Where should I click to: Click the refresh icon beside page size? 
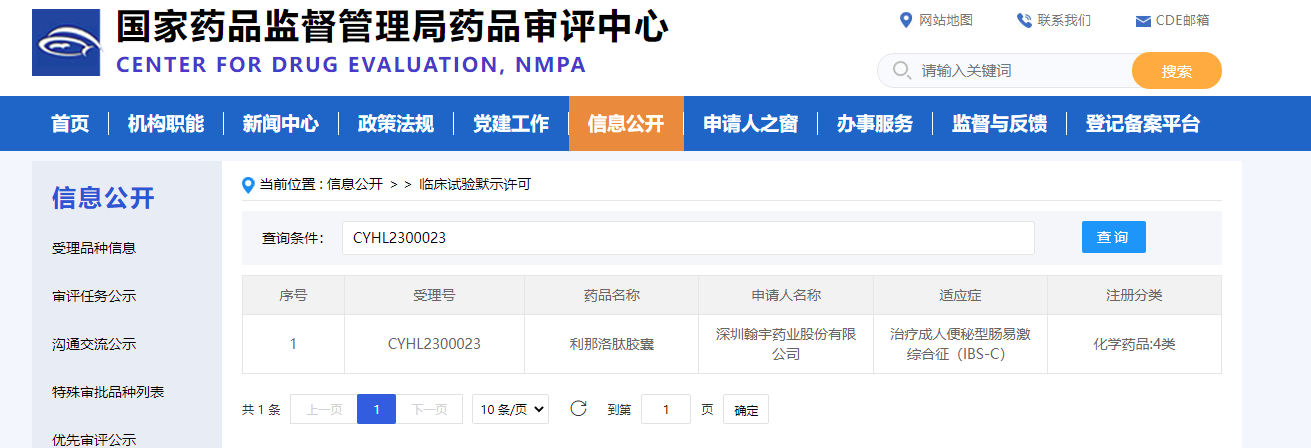tap(578, 408)
